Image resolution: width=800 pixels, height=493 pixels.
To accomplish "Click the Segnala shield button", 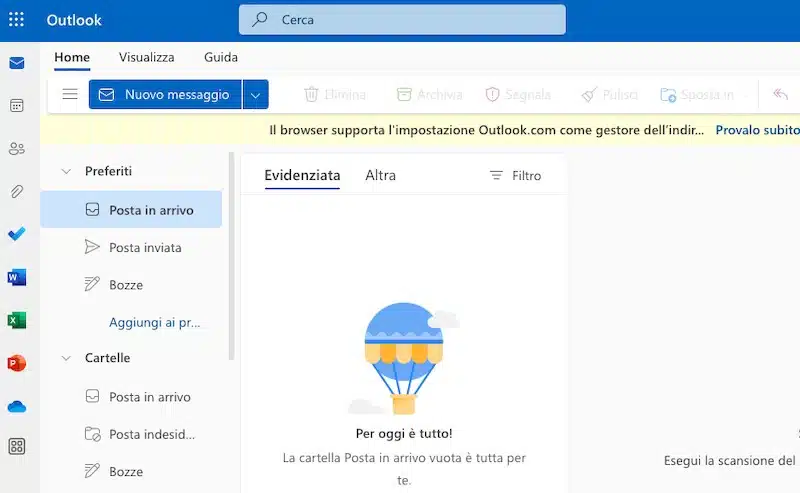I will 518,94.
